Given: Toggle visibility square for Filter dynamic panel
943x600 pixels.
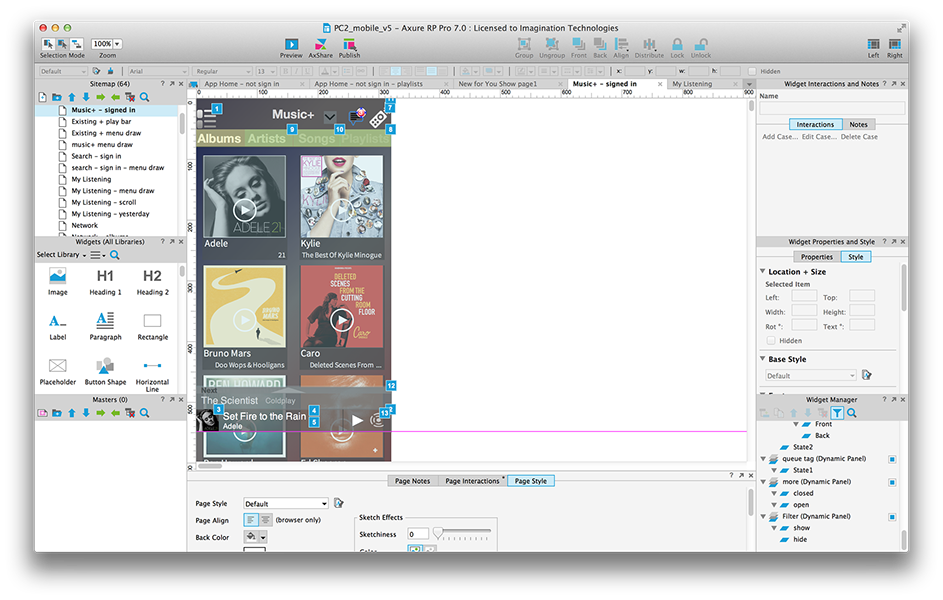Looking at the screenshot, I should point(891,517).
